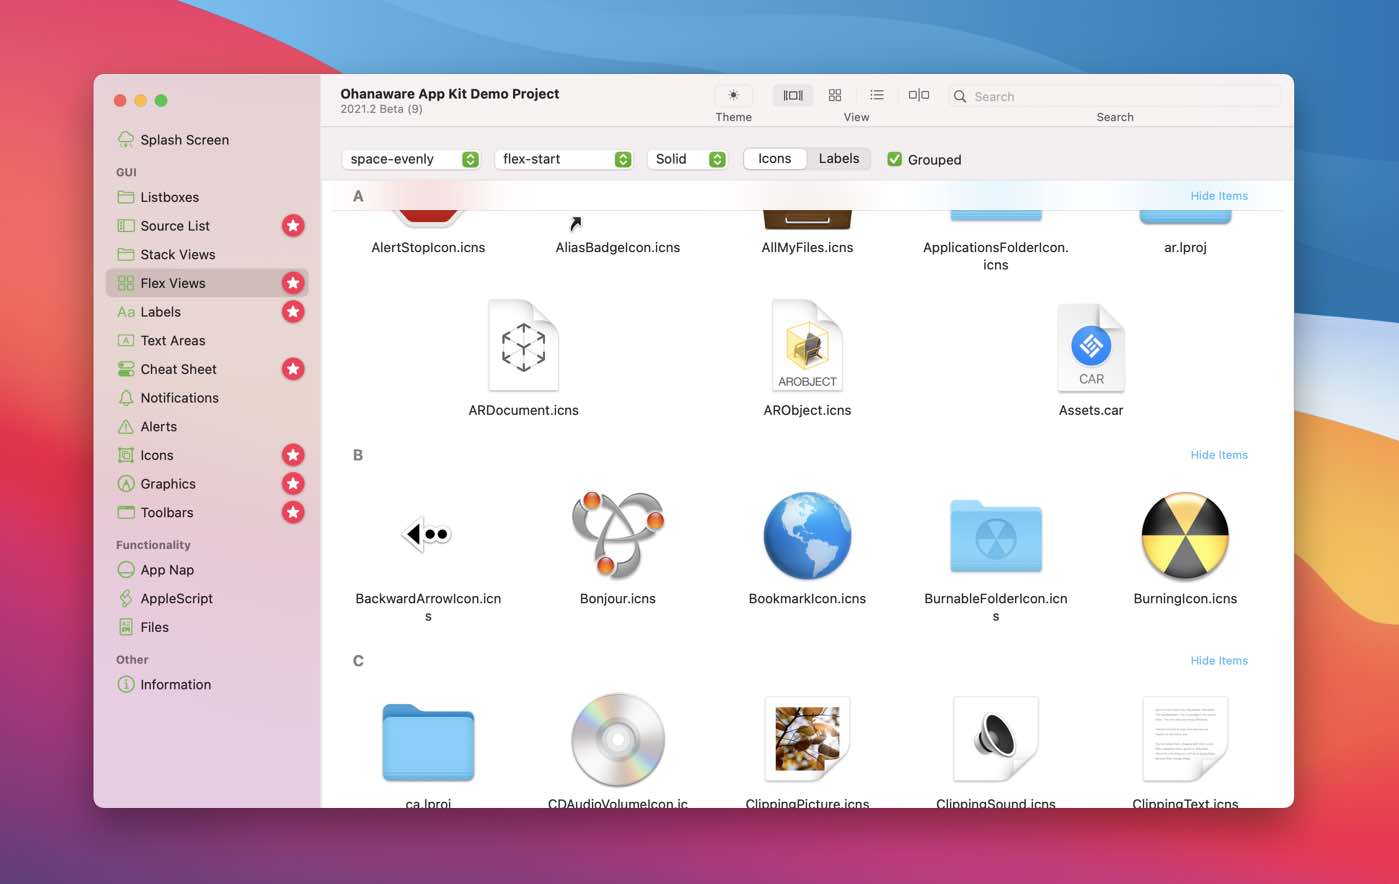
Task: Select the ARDocument.icns icon
Action: (x=523, y=345)
